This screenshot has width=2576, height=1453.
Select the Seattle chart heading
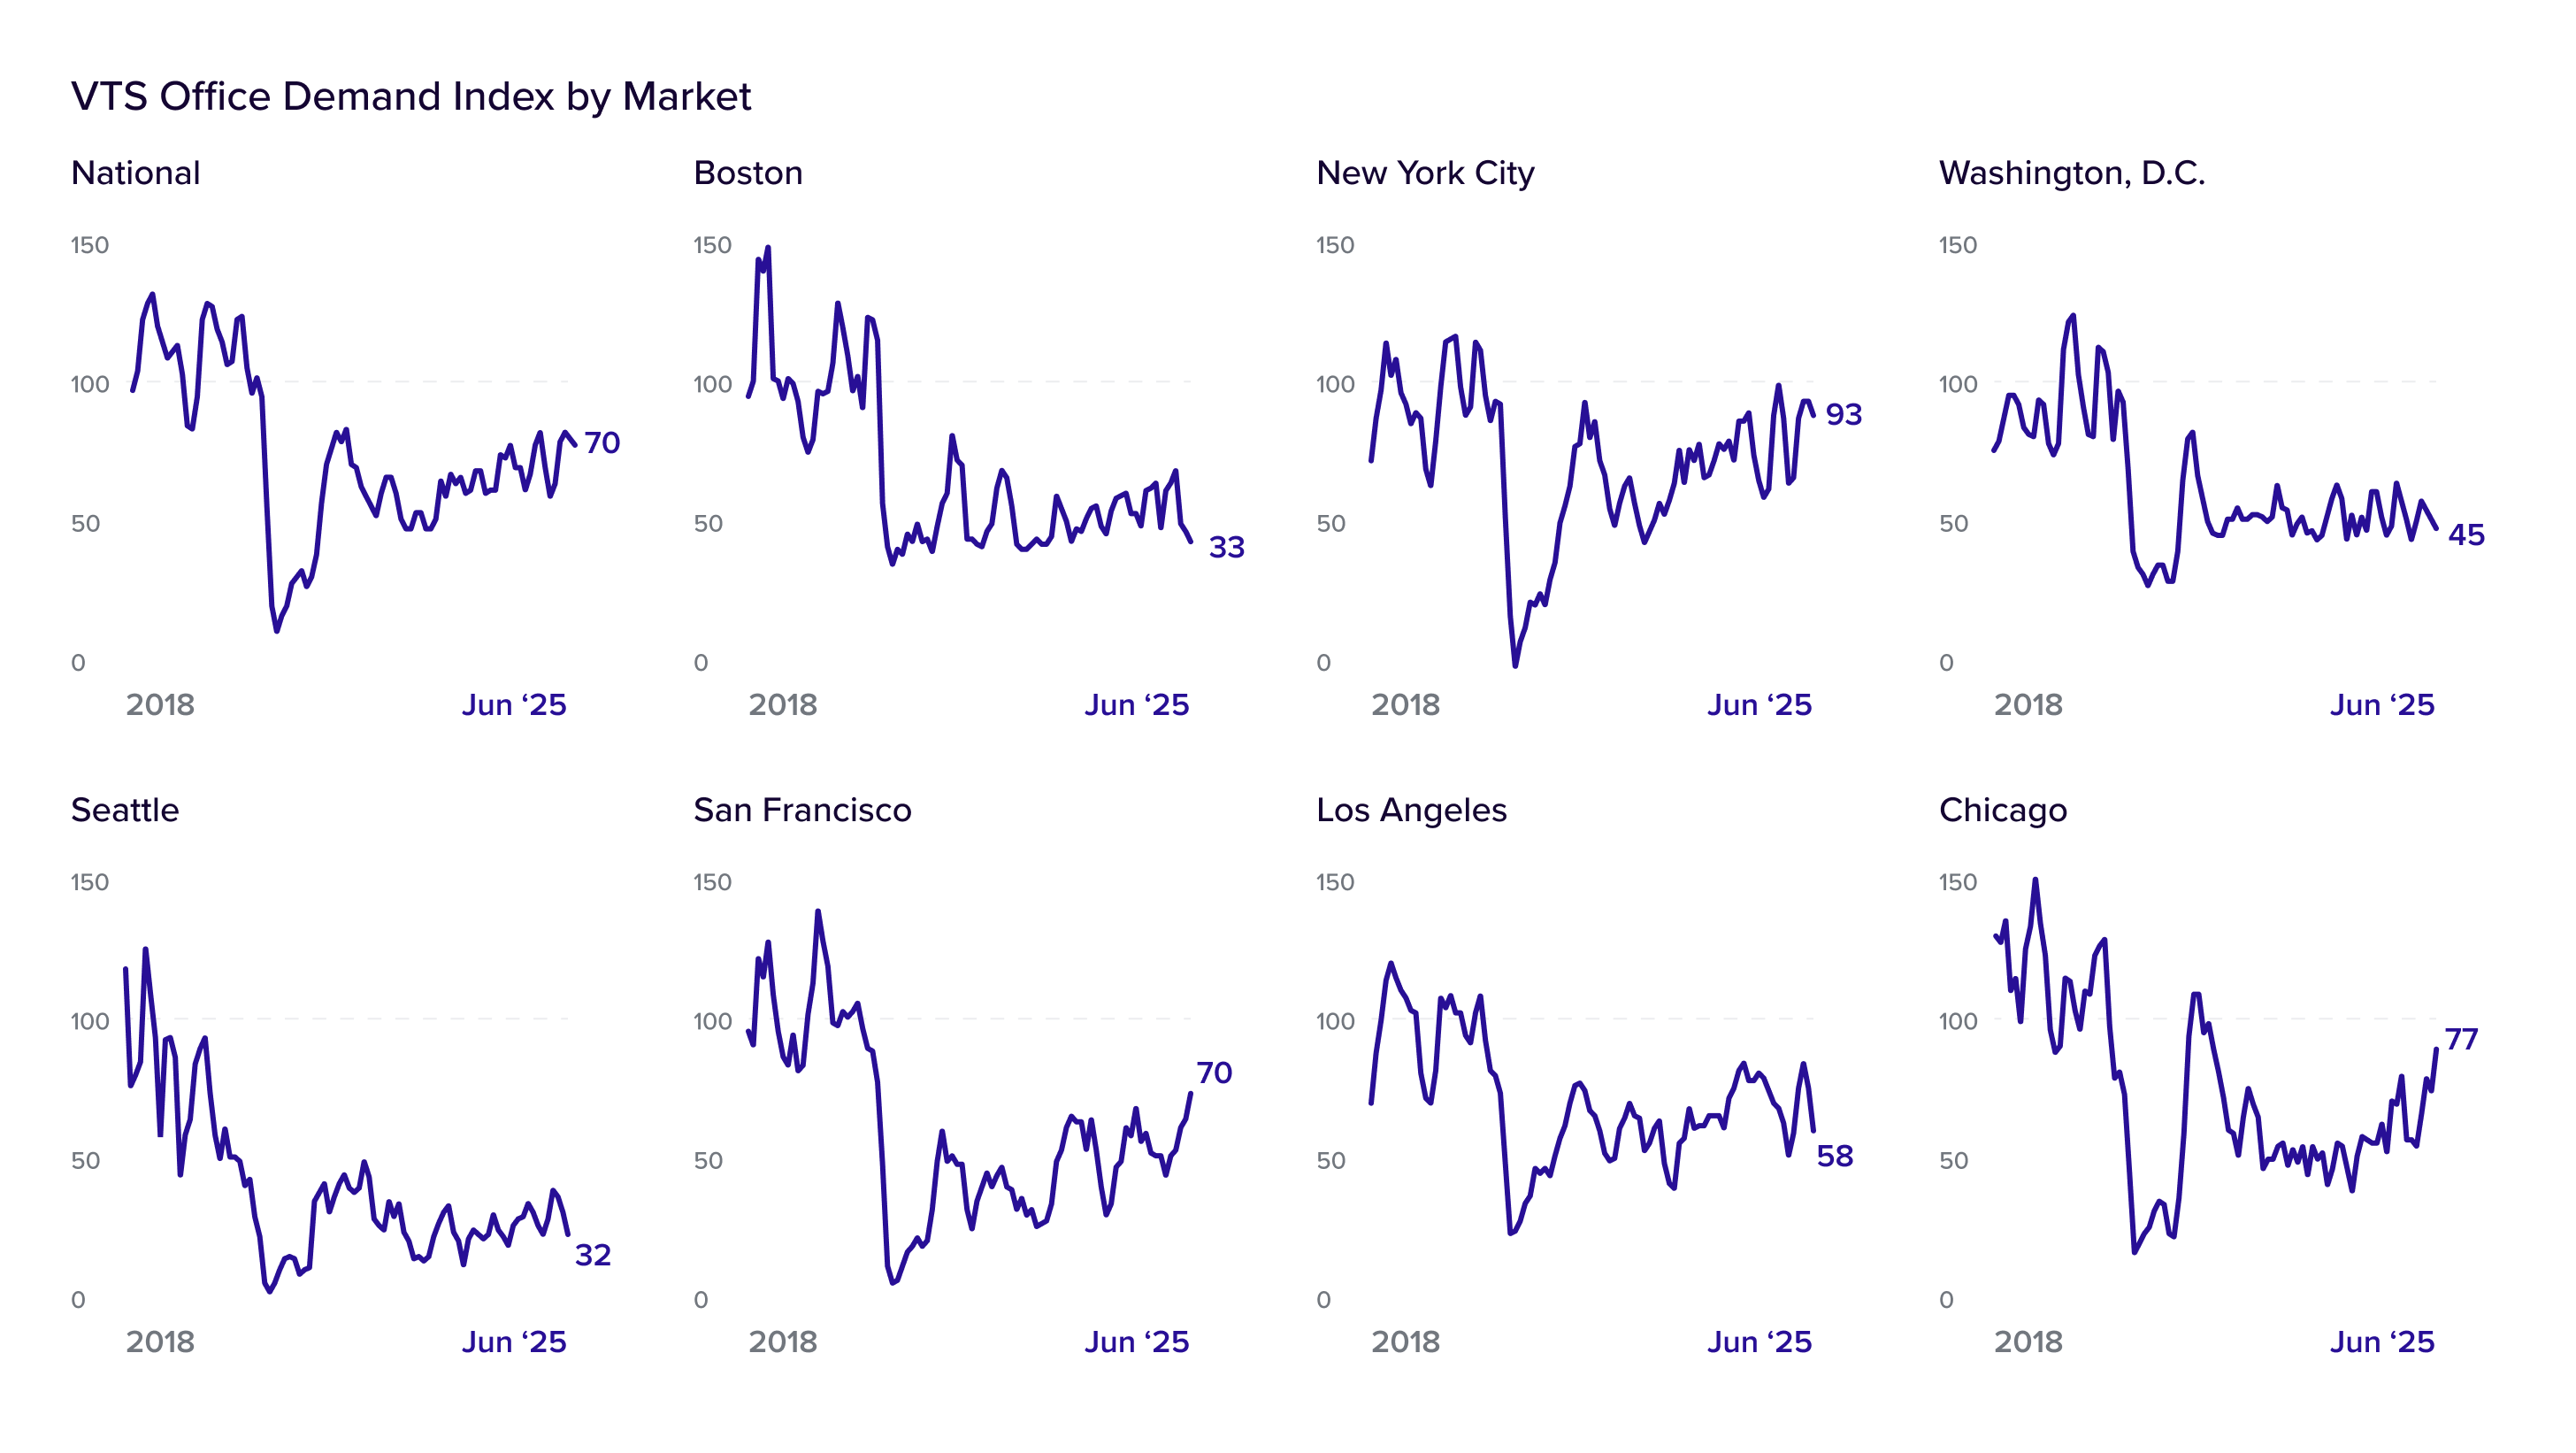click(x=125, y=810)
